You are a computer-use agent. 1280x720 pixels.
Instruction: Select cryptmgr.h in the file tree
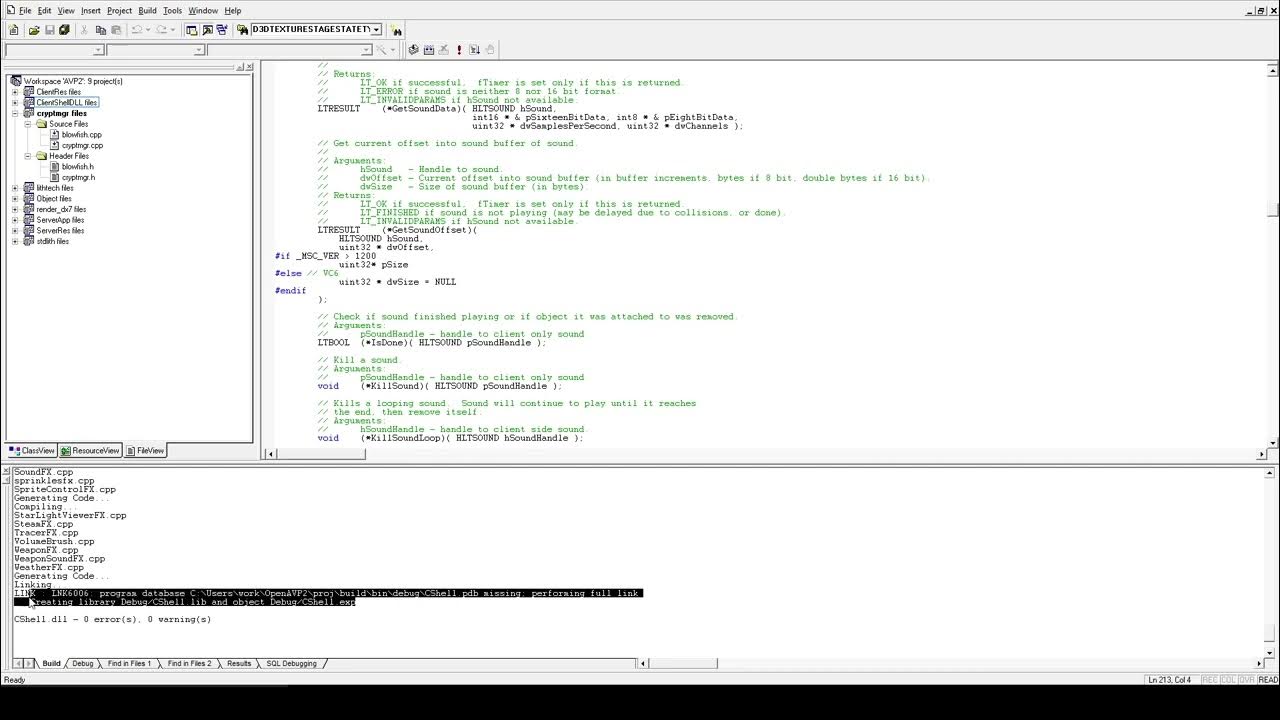[78, 177]
